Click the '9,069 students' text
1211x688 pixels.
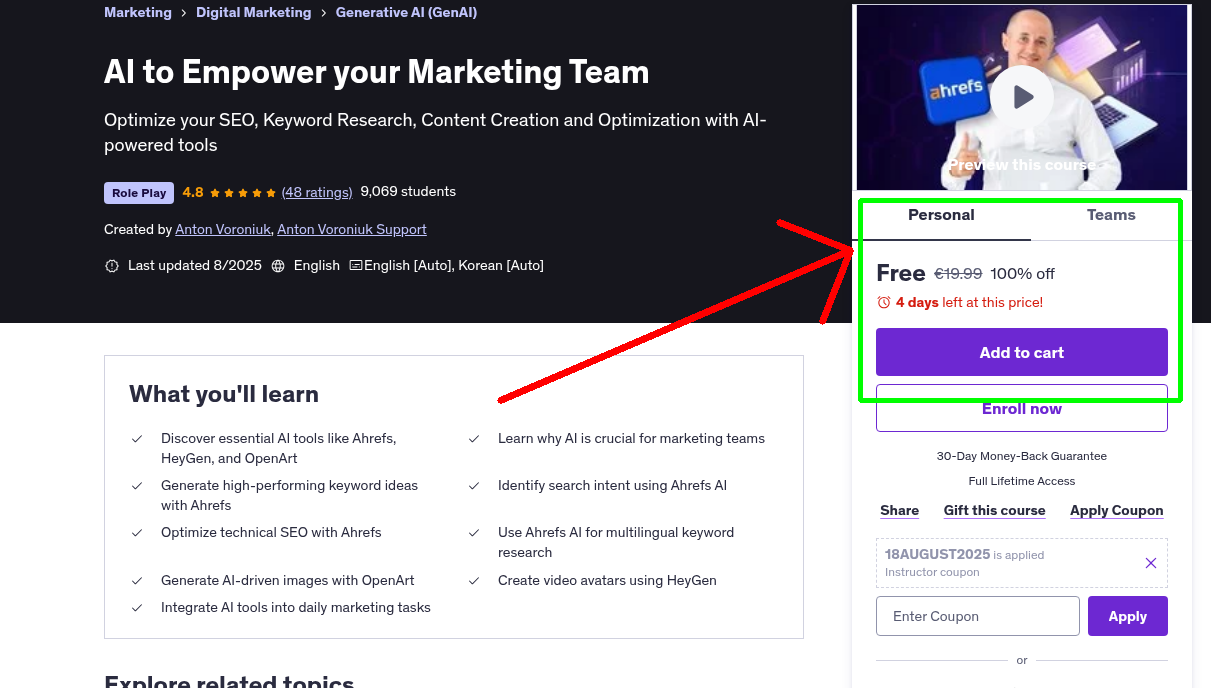click(408, 191)
